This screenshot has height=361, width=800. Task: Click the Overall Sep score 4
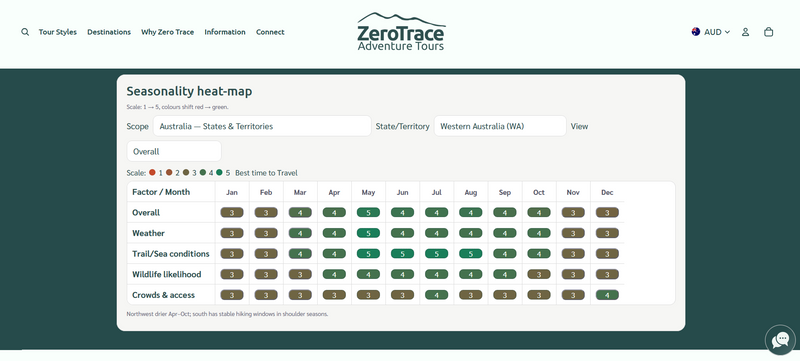505,213
